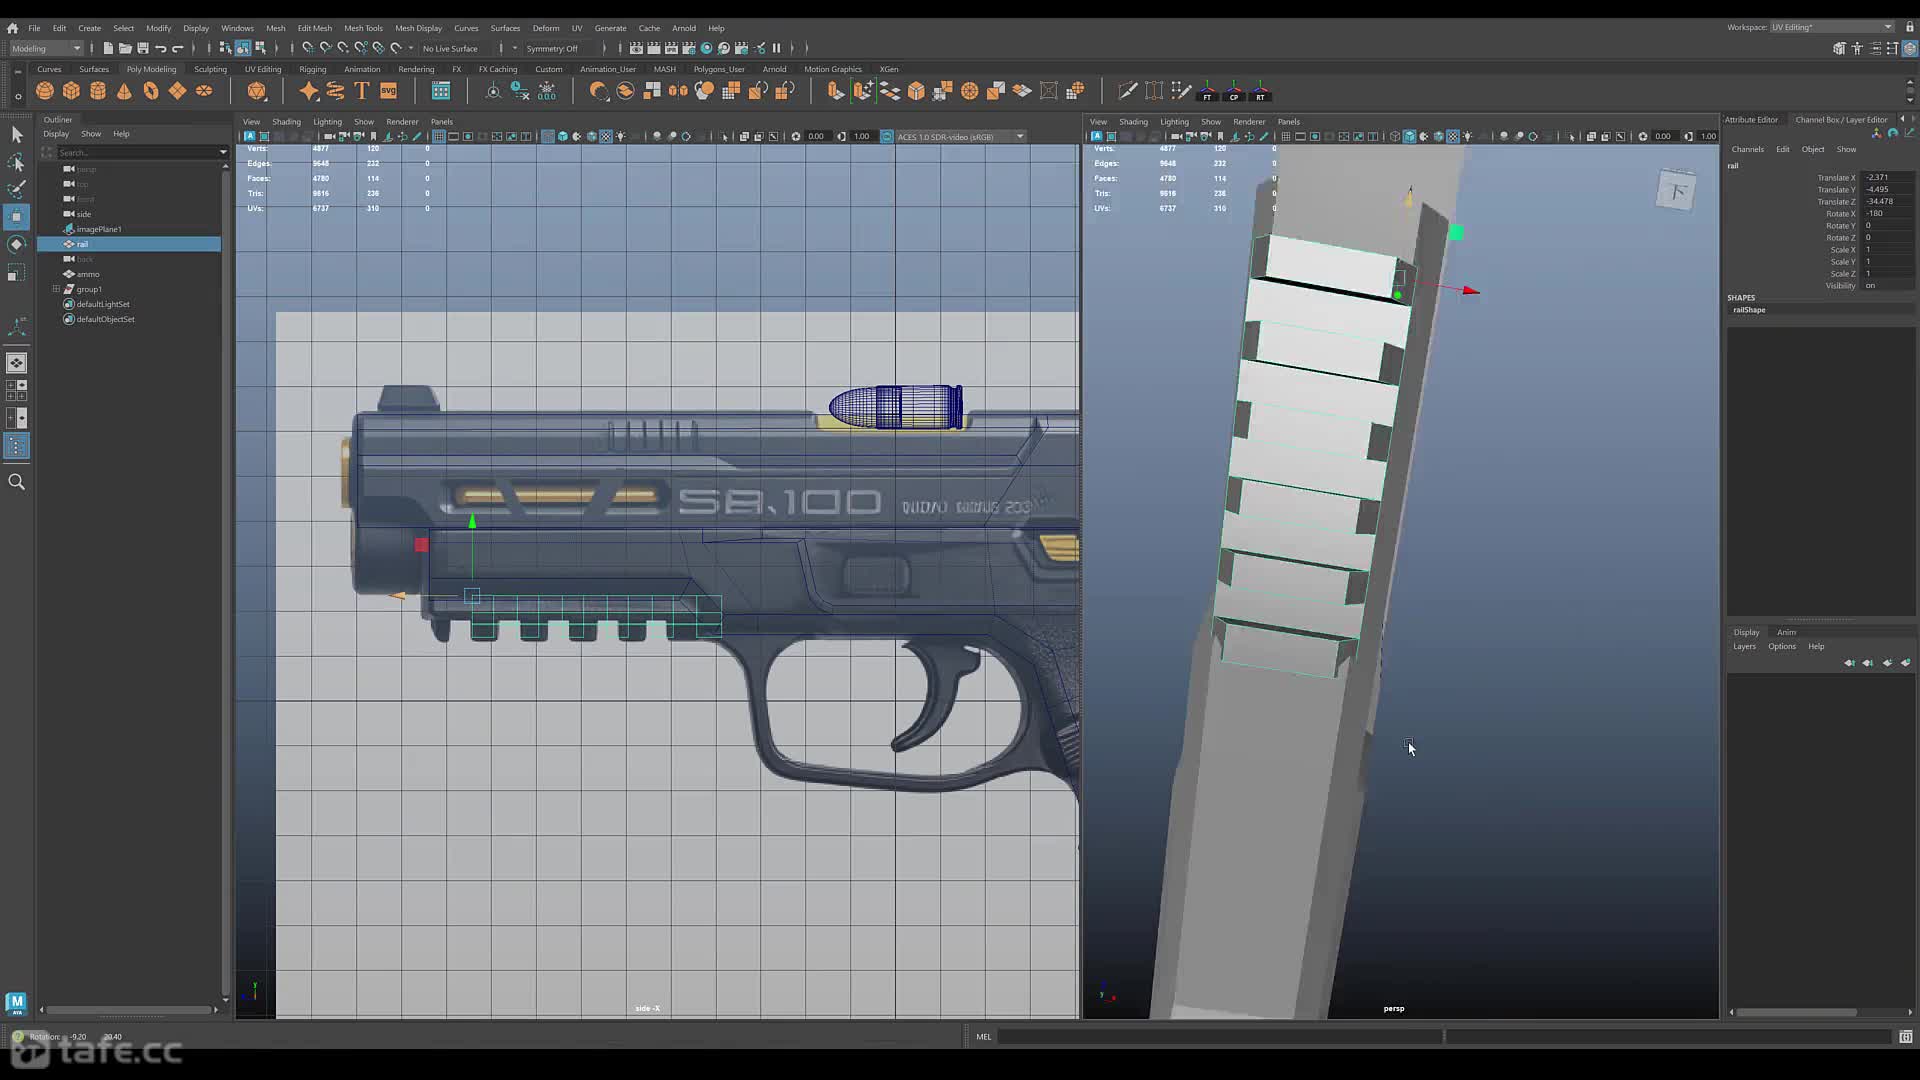Image resolution: width=1920 pixels, height=1080 pixels.
Task: Select the polygon sphere shelf icon
Action: pos(45,91)
